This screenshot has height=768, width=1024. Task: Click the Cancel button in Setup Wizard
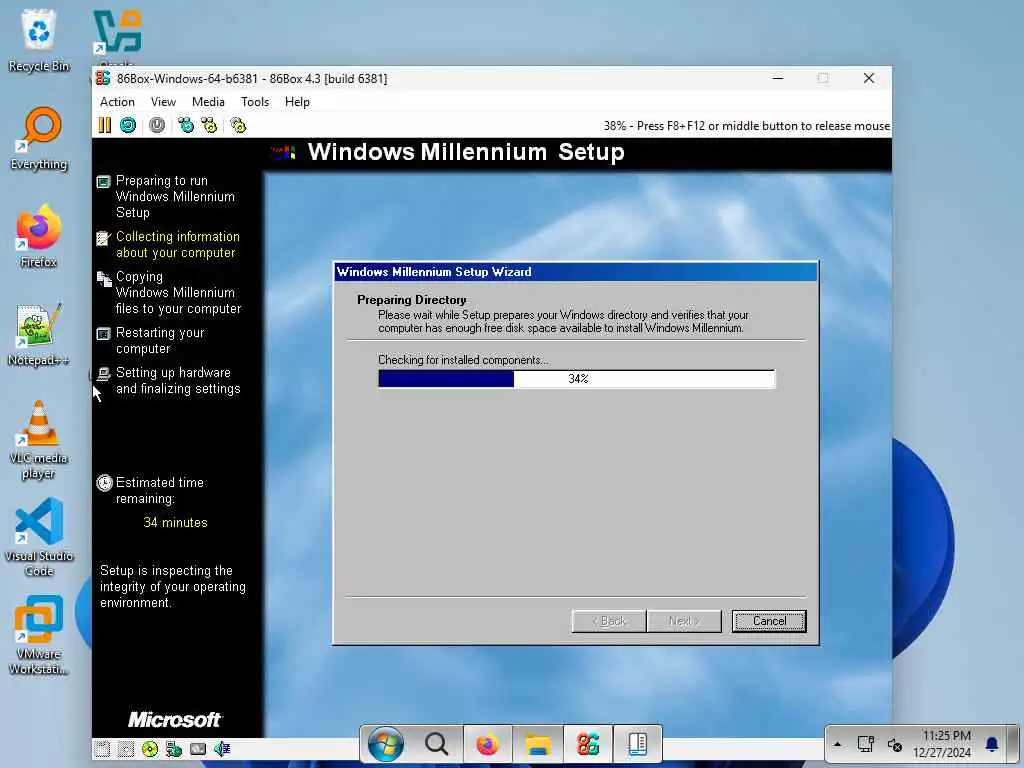point(769,621)
